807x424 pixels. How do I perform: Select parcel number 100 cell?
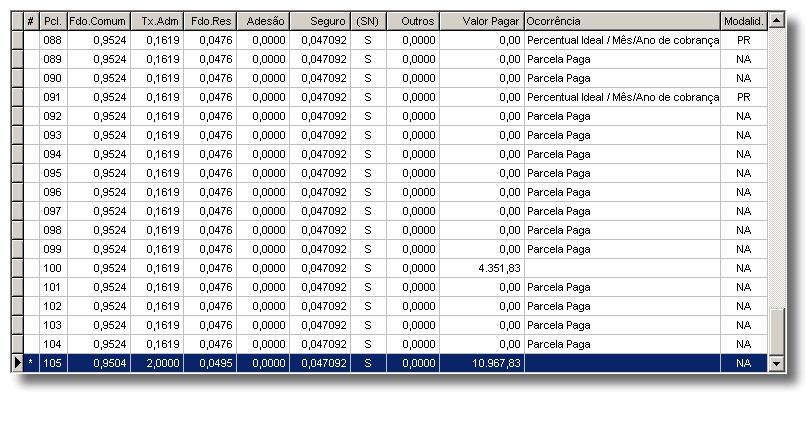coord(53,269)
